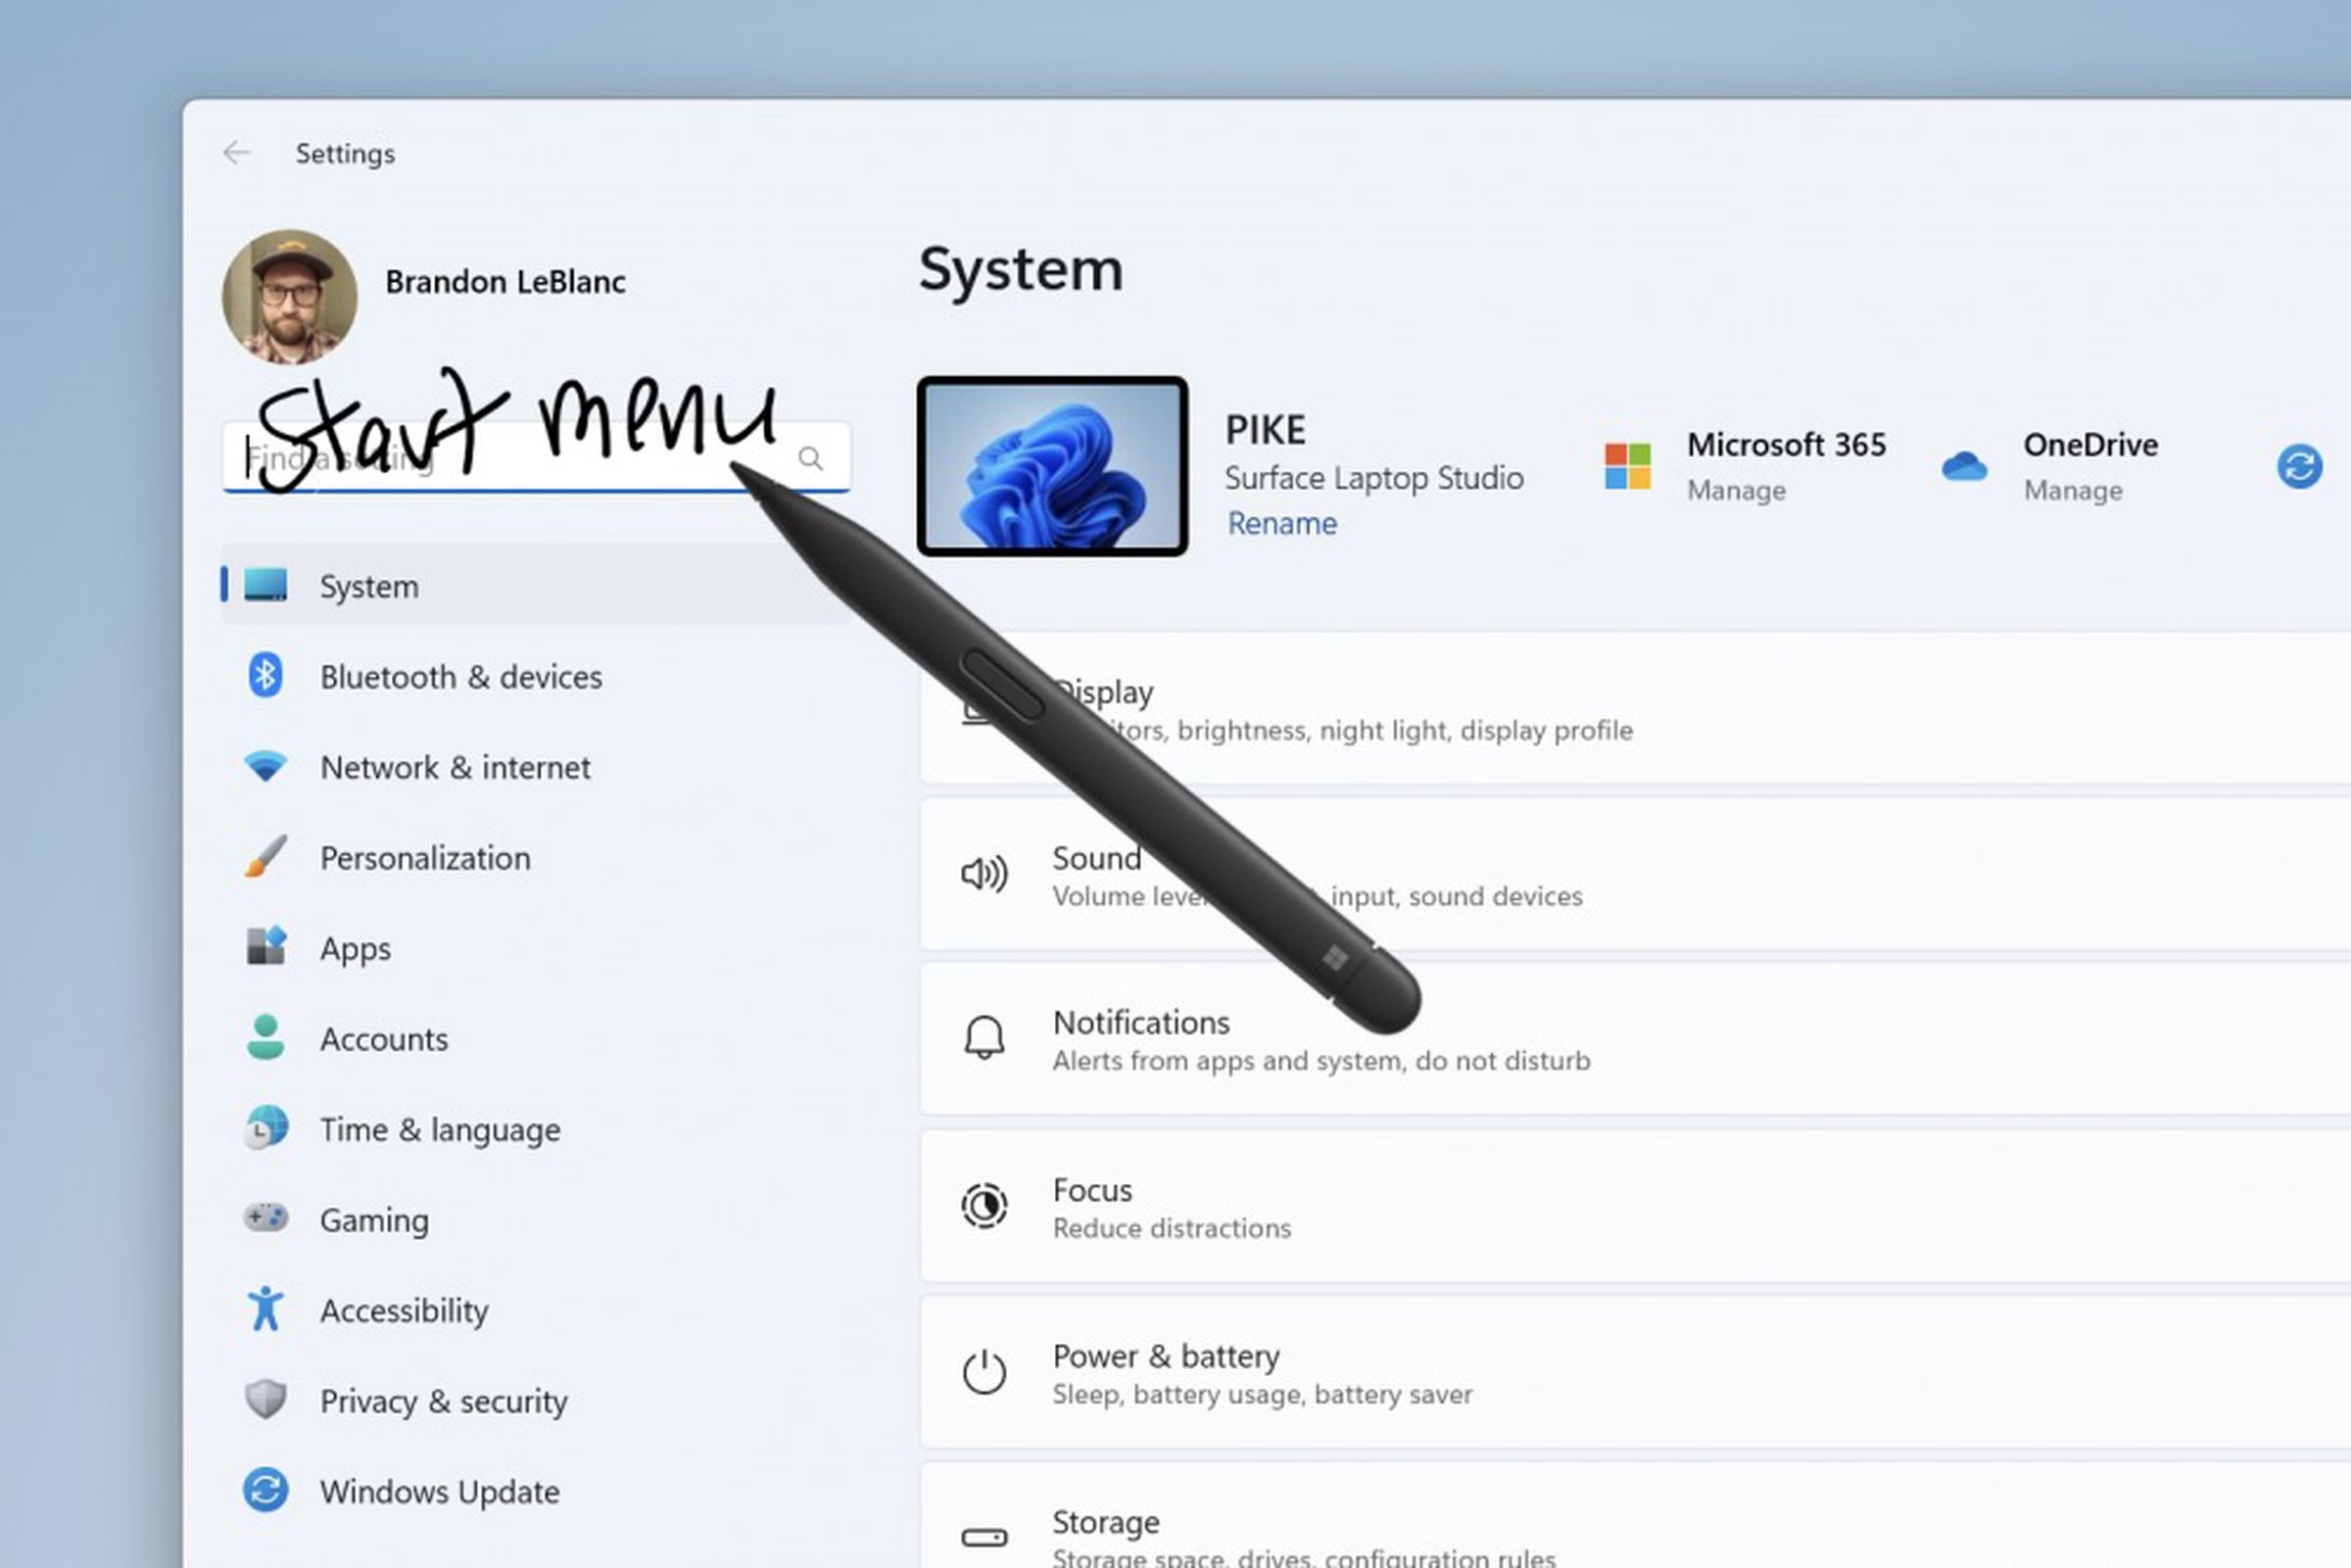Image resolution: width=2351 pixels, height=1568 pixels.
Task: Click the Rename link under PIKE device
Action: pos(1283,523)
